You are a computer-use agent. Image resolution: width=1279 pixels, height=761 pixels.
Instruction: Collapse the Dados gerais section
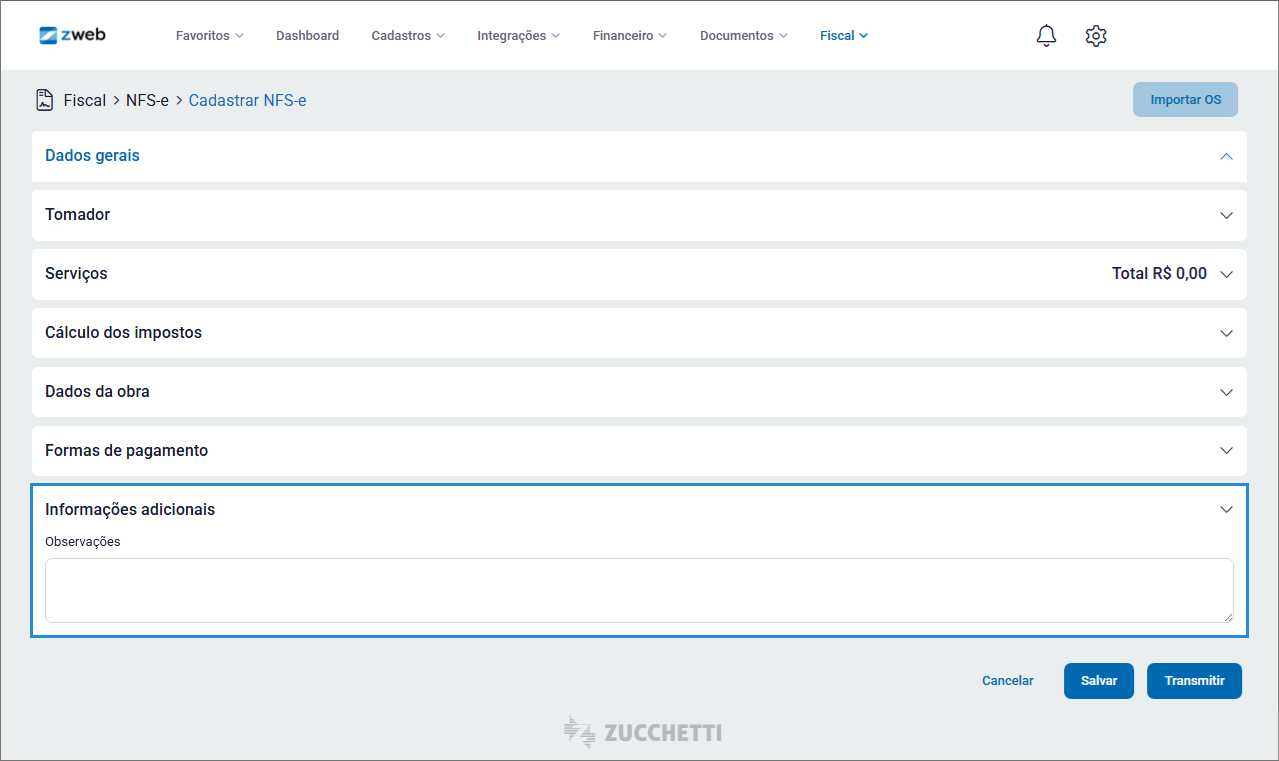click(1226, 156)
